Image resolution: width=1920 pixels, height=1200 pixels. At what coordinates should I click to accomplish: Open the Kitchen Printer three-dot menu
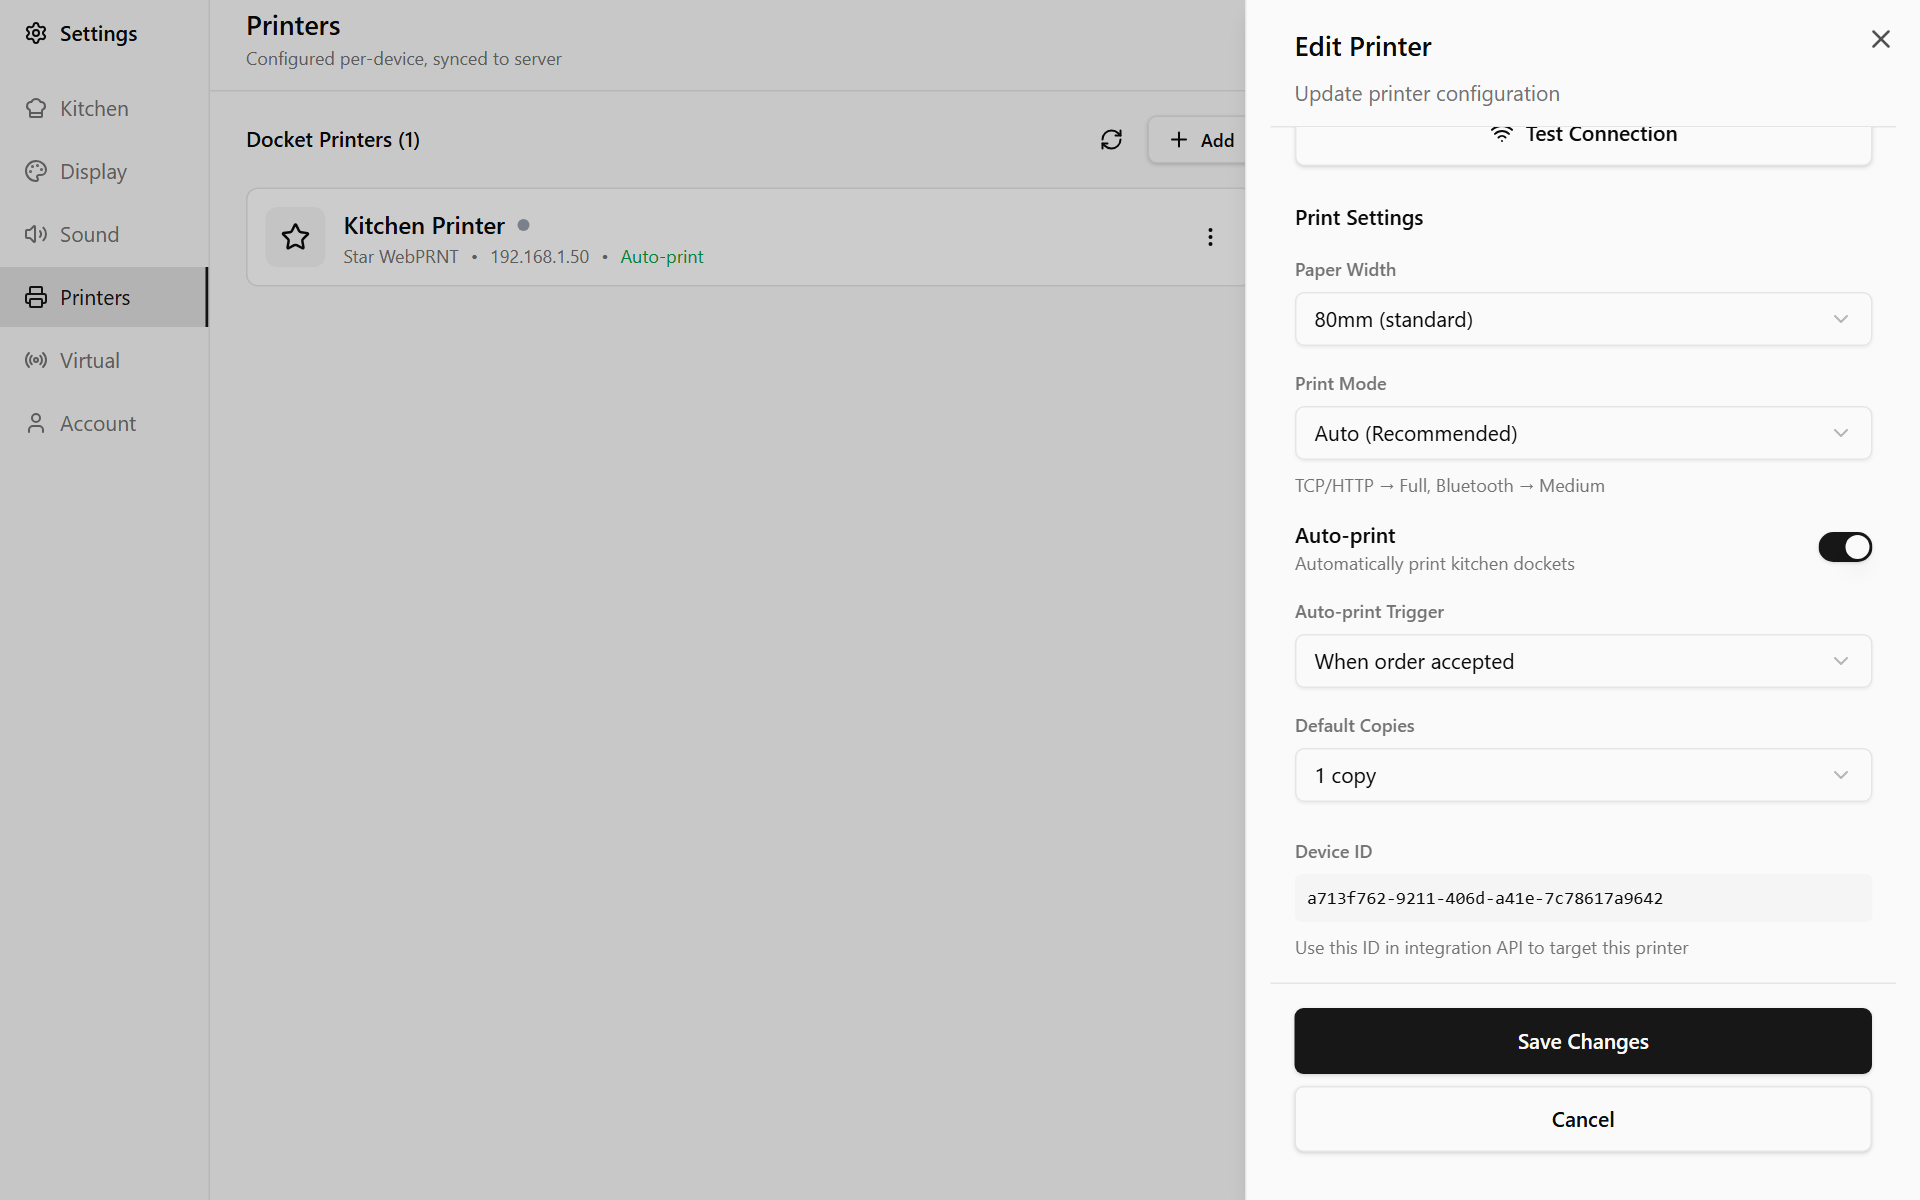point(1210,237)
